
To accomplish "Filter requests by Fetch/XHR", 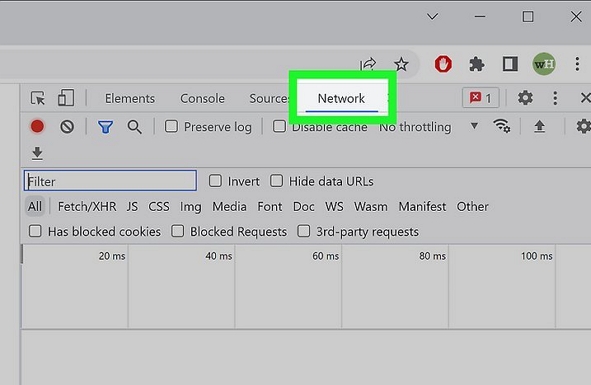I will (x=87, y=206).
